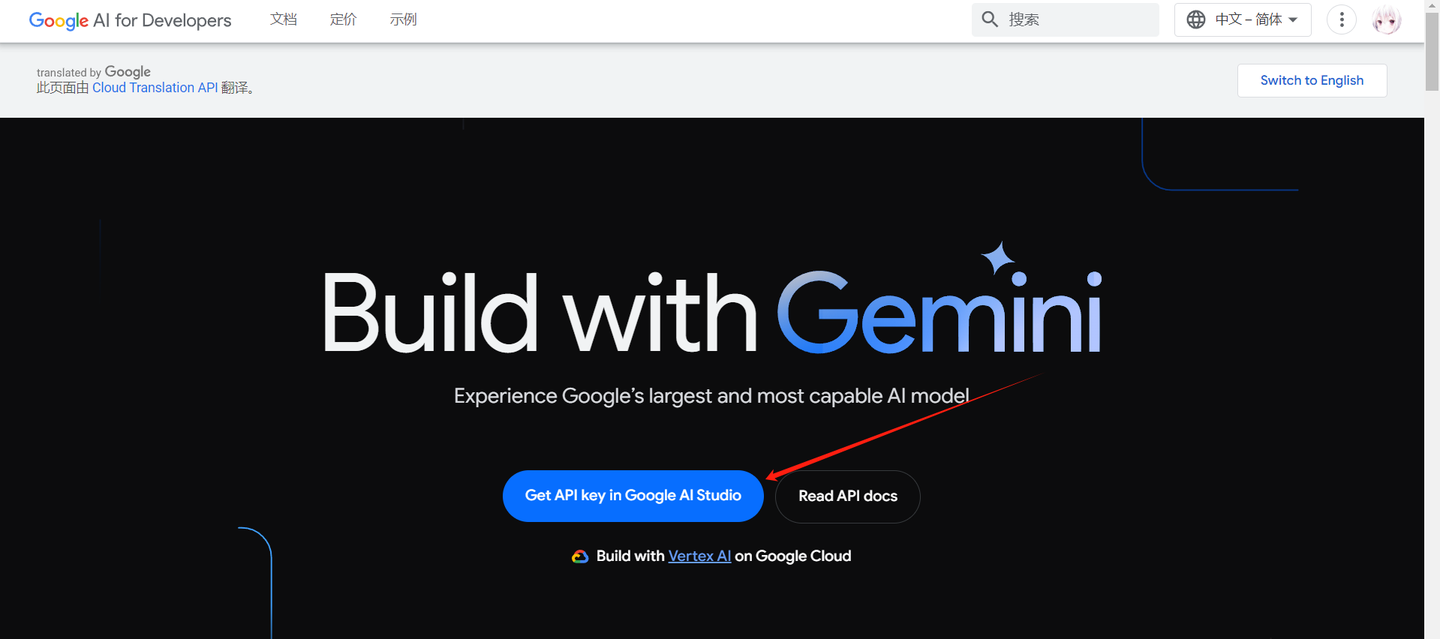1440x639 pixels.
Task: Click the Read API docs button
Action: click(847, 496)
